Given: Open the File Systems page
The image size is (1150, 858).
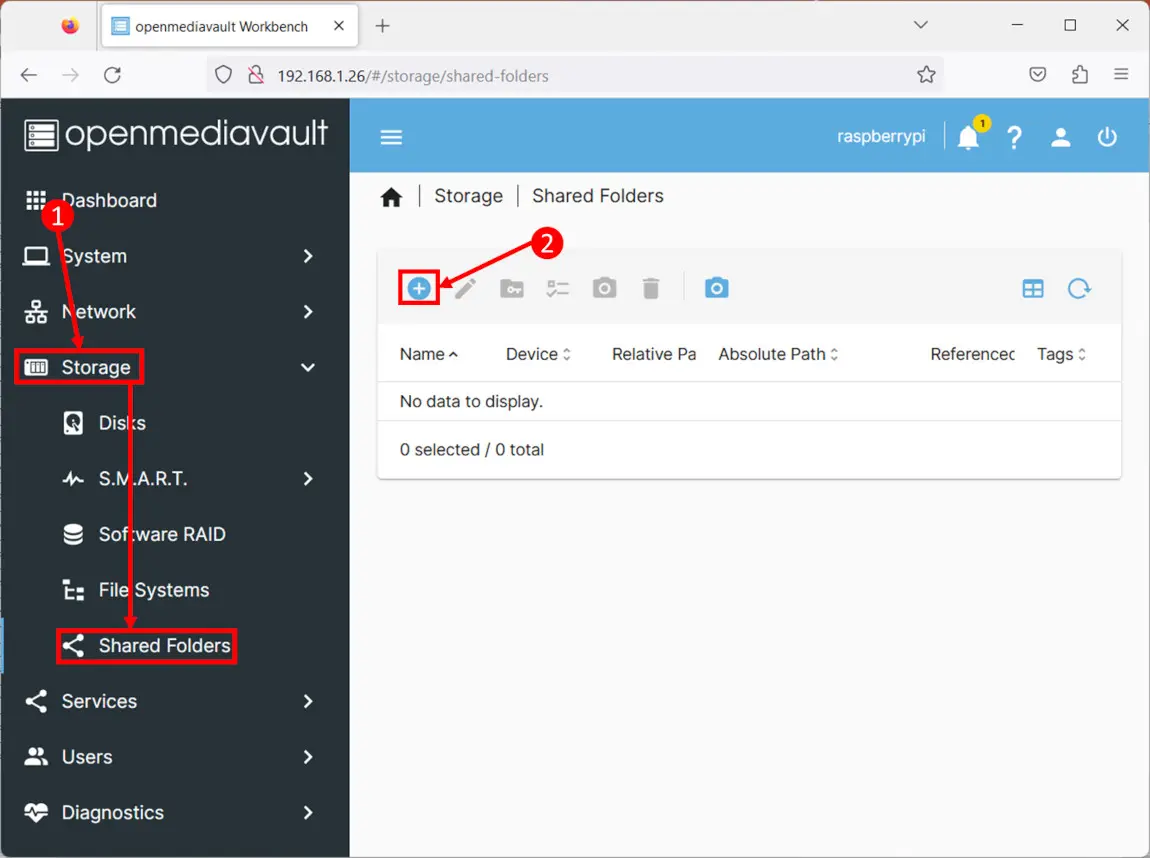Looking at the screenshot, I should [x=153, y=590].
